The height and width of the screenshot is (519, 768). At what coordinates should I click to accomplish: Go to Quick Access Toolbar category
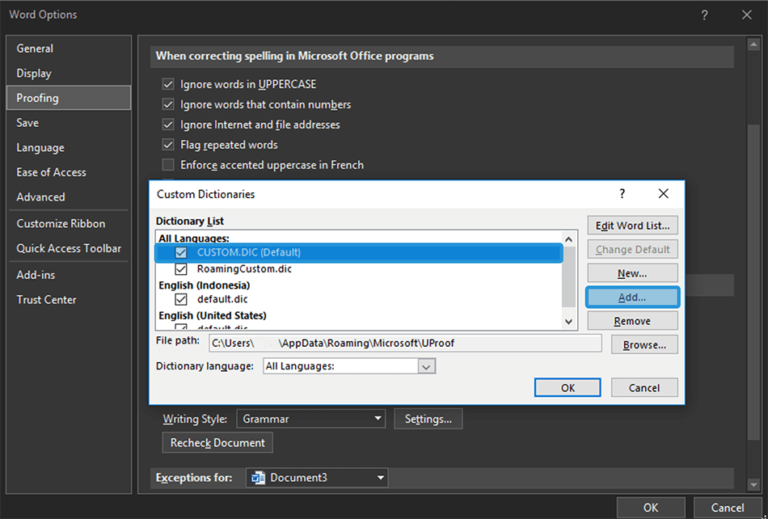coord(69,248)
